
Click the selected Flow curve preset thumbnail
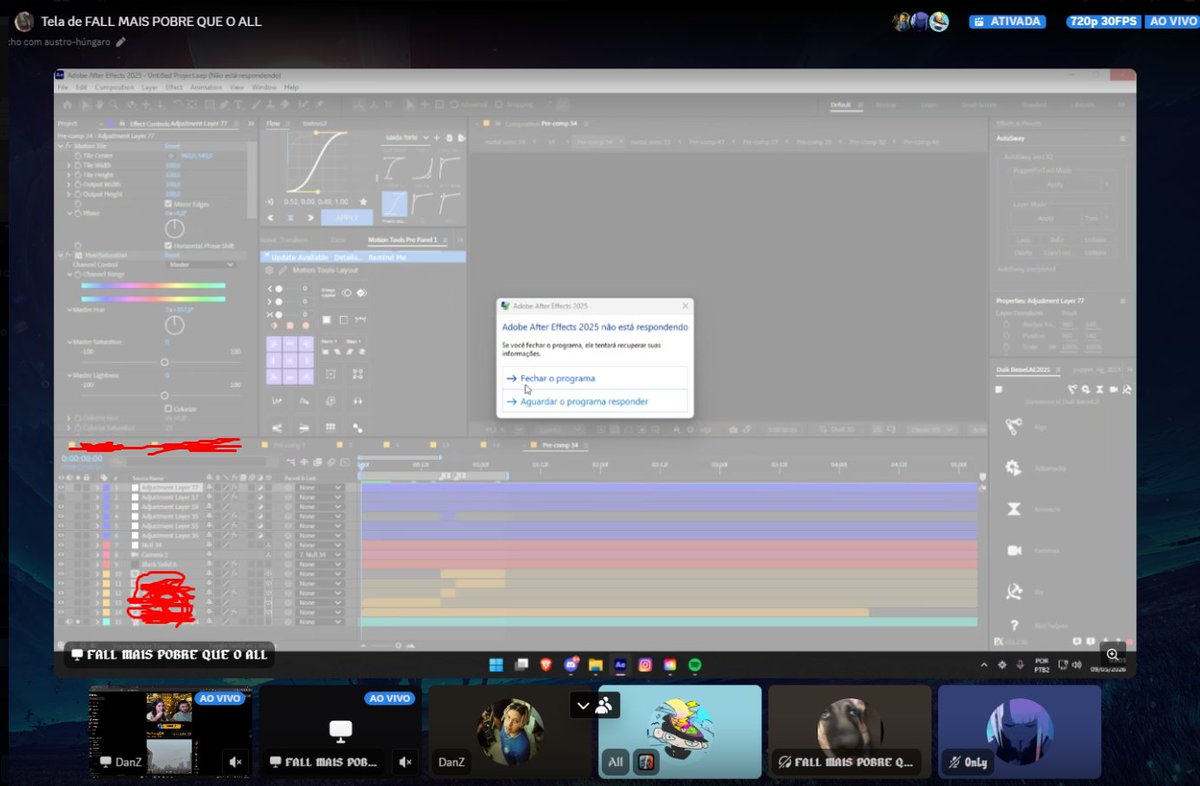394,204
